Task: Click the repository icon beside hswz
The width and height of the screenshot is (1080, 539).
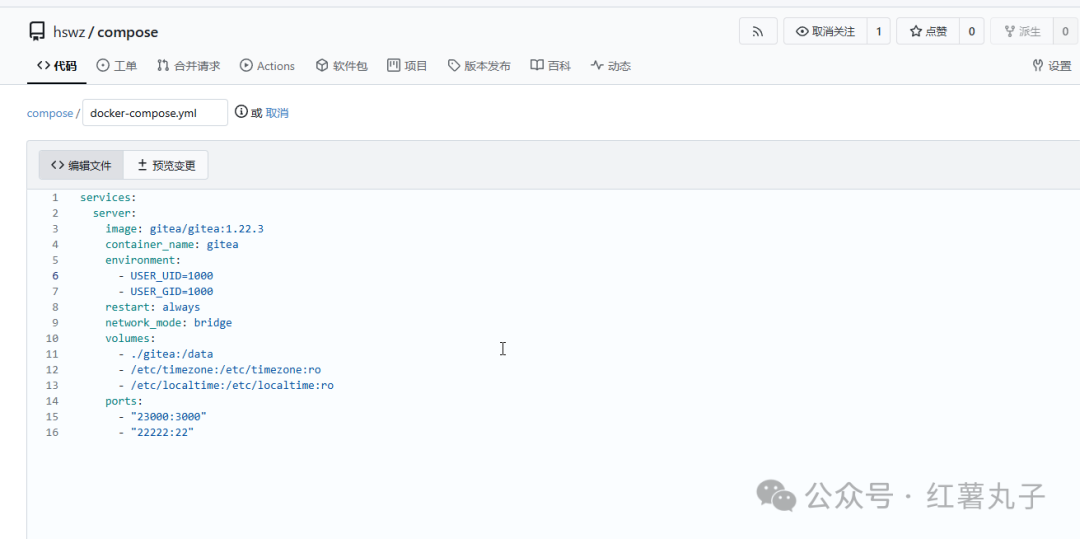Action: (37, 32)
